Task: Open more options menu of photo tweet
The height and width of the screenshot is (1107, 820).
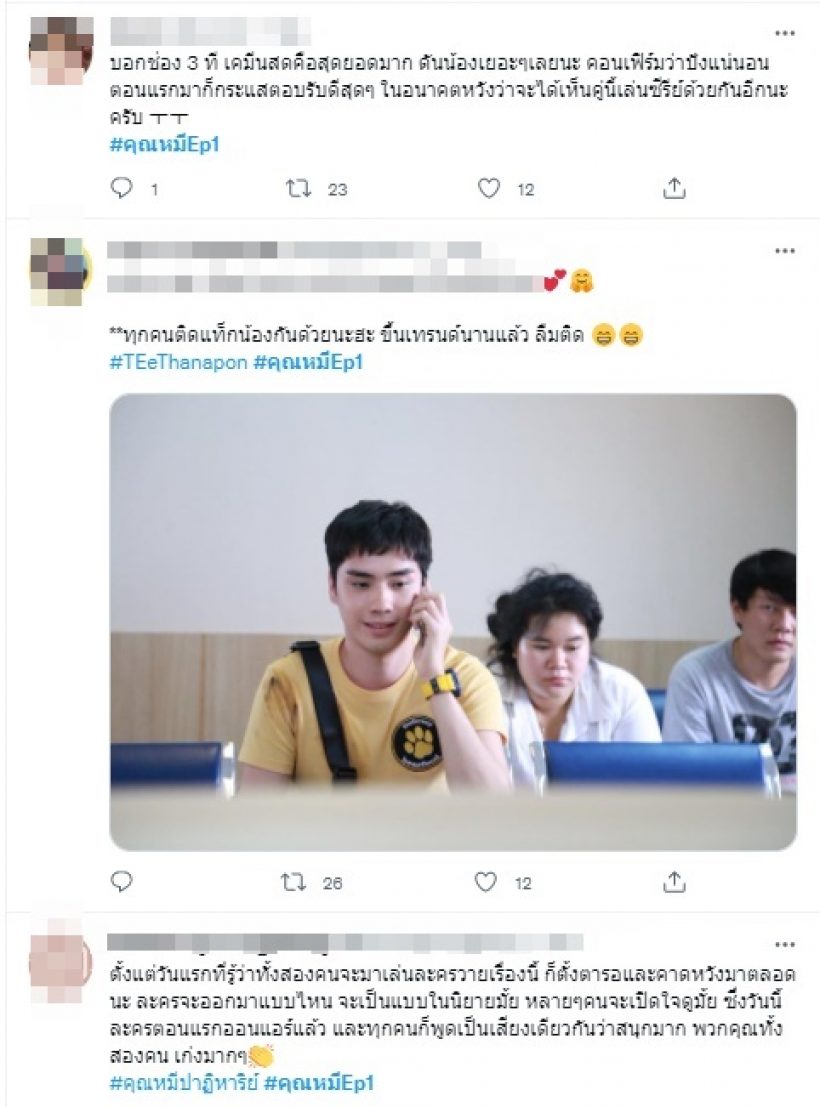Action: pyautogui.click(x=785, y=251)
